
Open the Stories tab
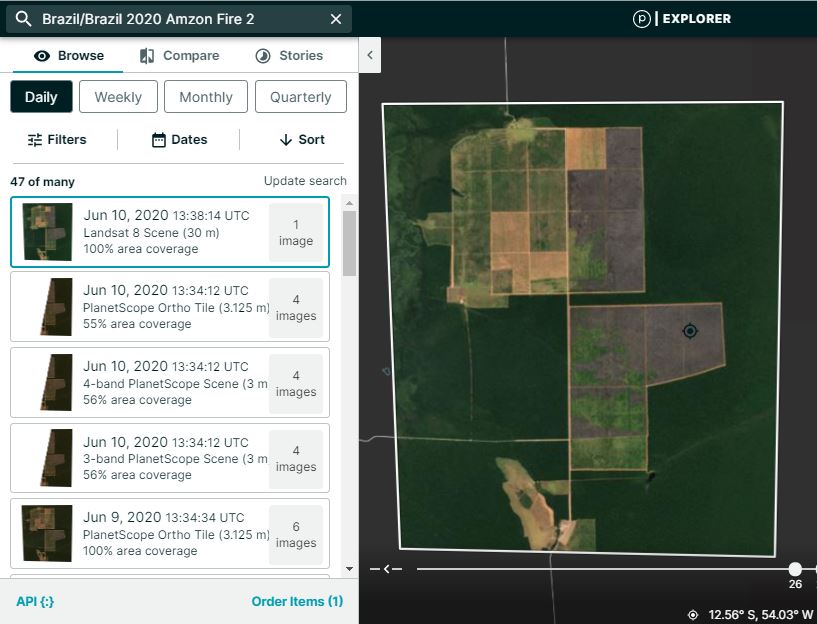click(289, 55)
